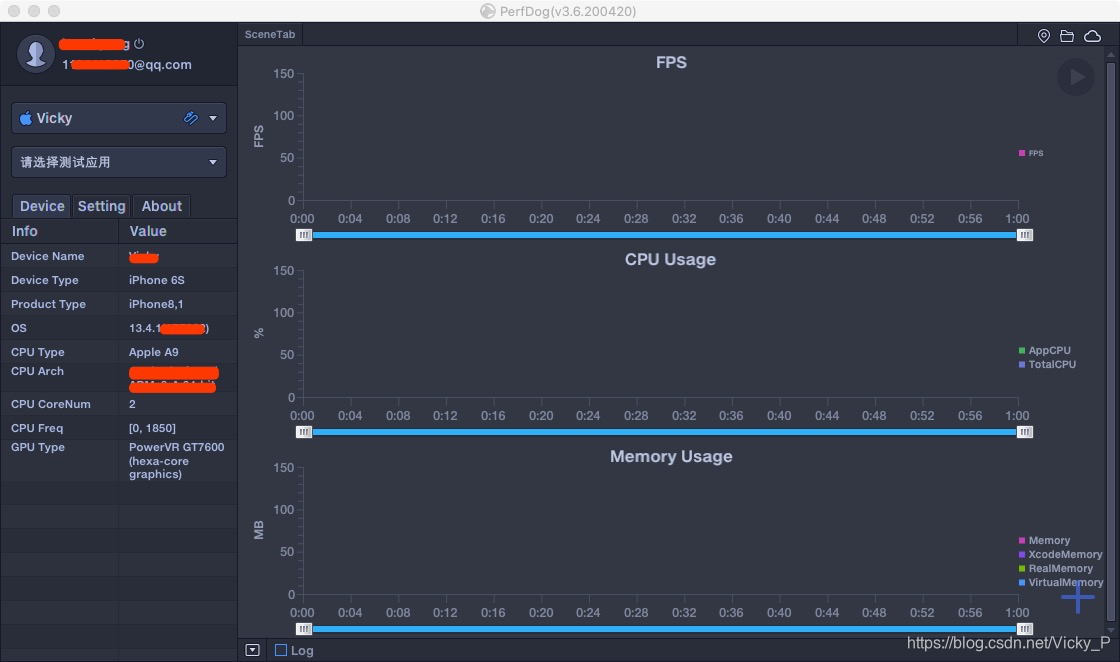Viewport: 1120px width, 662px height.
Task: Toggle VirtualMemory legend series
Action: [1061, 582]
